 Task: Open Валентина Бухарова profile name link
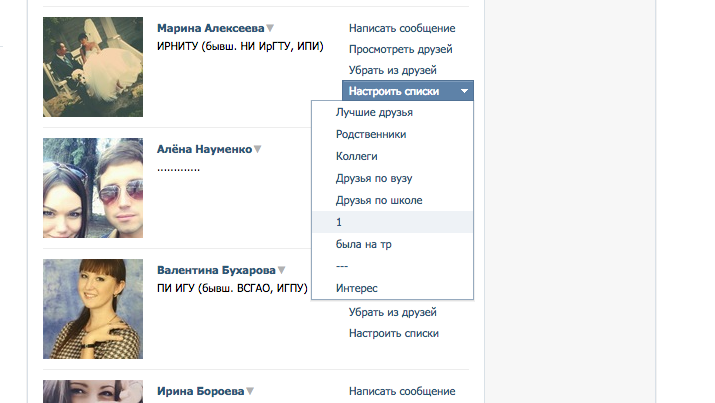pos(216,270)
